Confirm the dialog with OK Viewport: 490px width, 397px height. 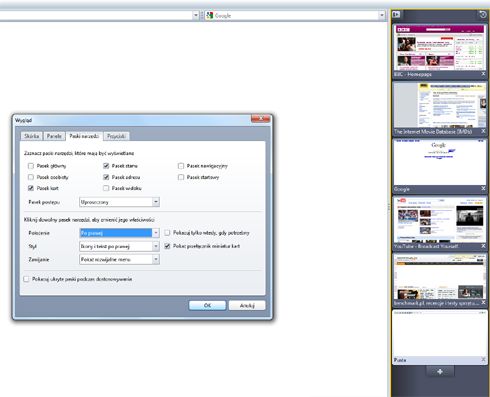207,305
